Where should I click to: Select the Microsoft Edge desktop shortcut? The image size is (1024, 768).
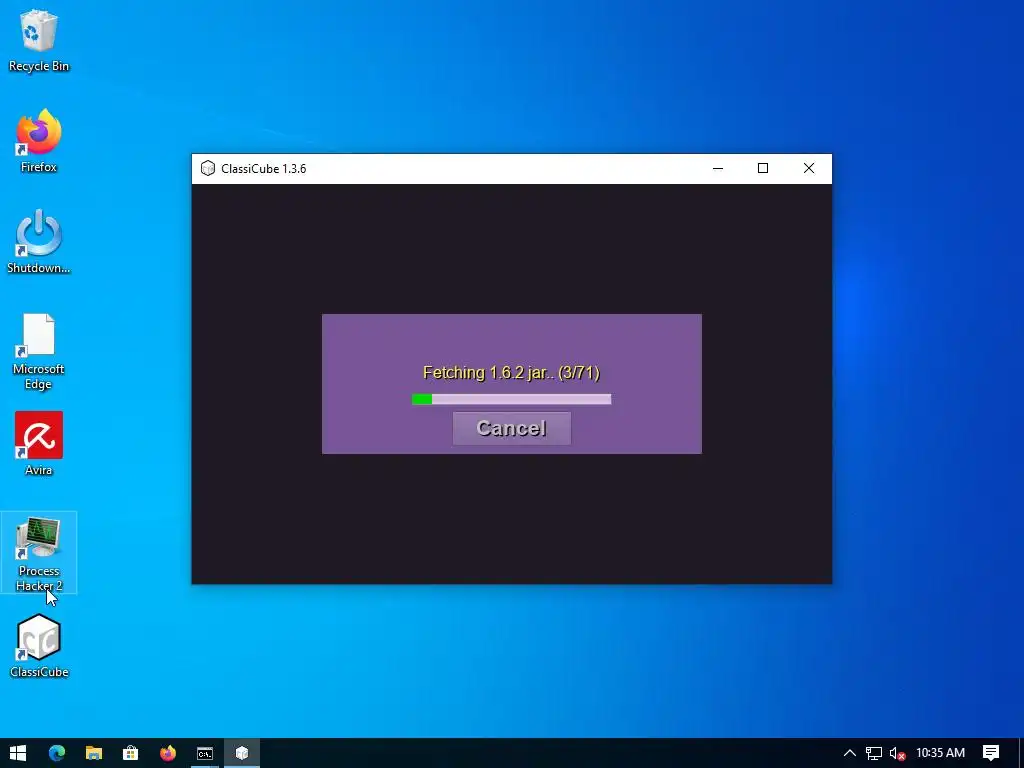coord(39,351)
